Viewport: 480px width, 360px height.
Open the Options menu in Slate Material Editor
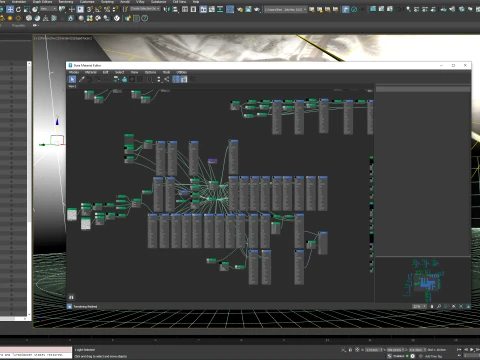(150, 72)
